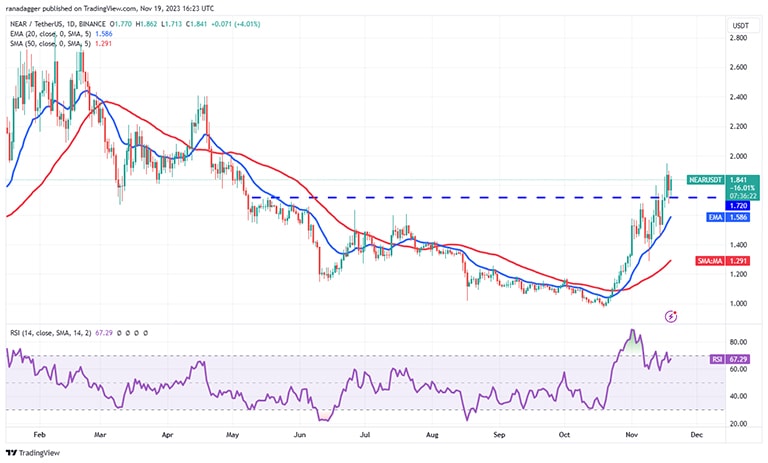Click the ranadagger published header text
Image resolution: width=768 pixels, height=463 pixels.
pyautogui.click(x=111, y=8)
